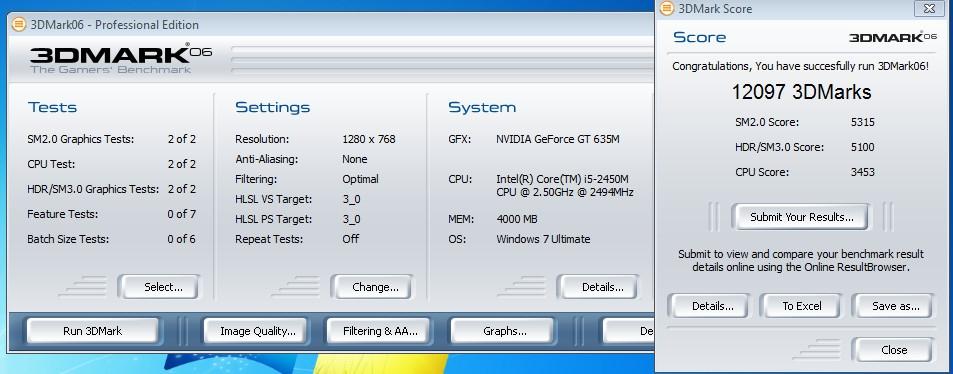953x374 pixels.
Task: Click the Filtering value 'Optimal'
Action: click(x=360, y=179)
